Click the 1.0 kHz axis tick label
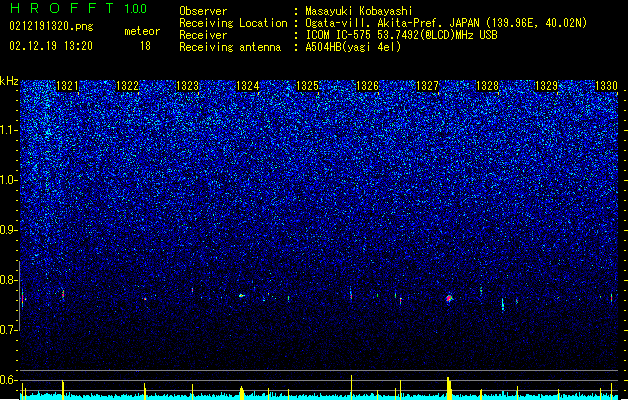The height and width of the screenshot is (400, 629). (9, 180)
